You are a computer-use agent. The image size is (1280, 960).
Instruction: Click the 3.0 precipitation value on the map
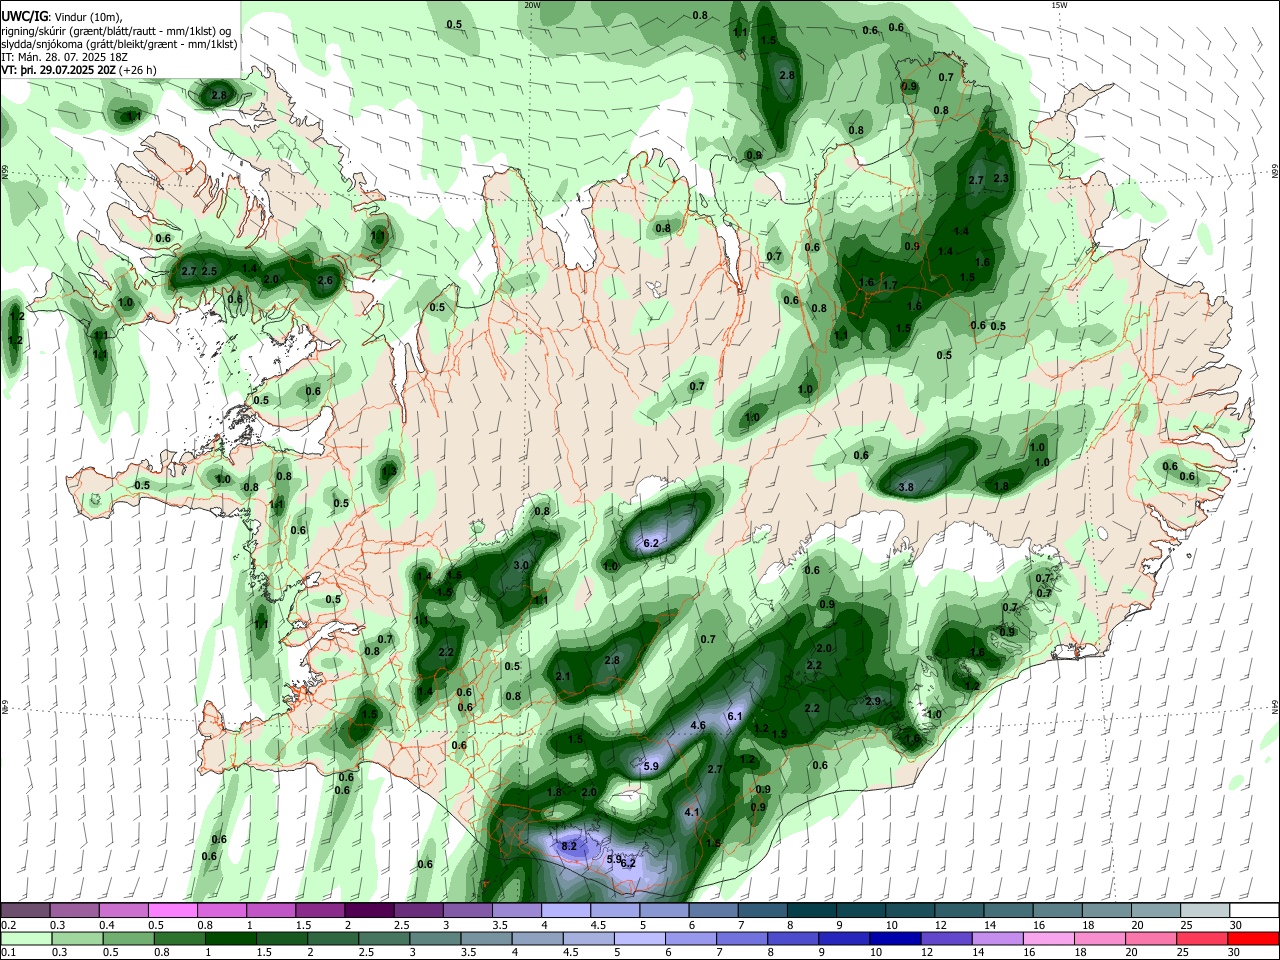point(520,565)
